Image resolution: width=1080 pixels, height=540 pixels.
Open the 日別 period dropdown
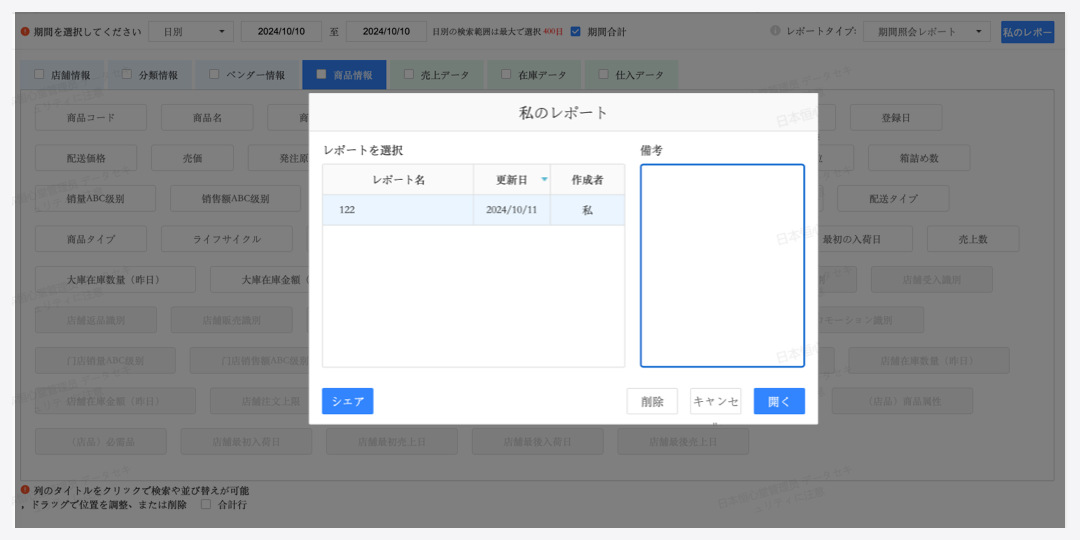click(192, 32)
